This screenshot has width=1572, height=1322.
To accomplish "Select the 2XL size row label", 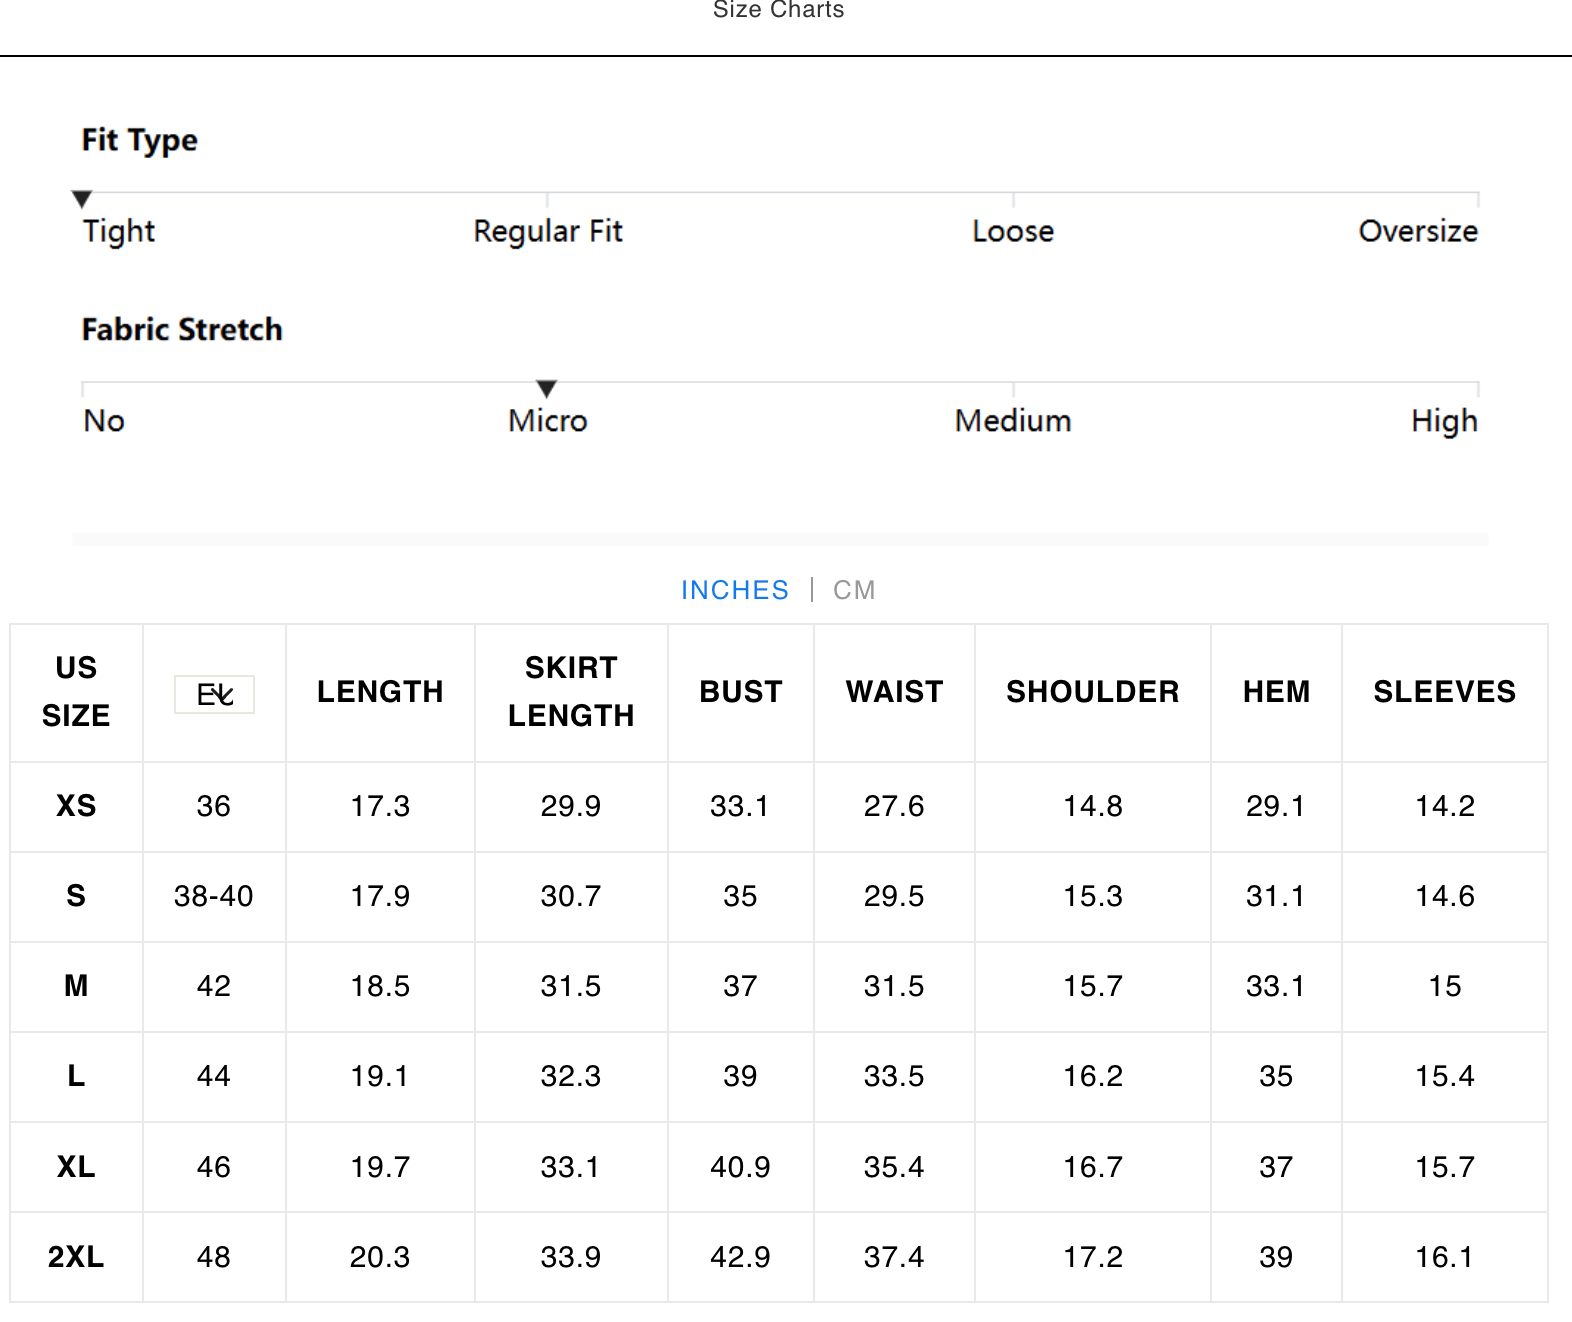I will point(76,1257).
